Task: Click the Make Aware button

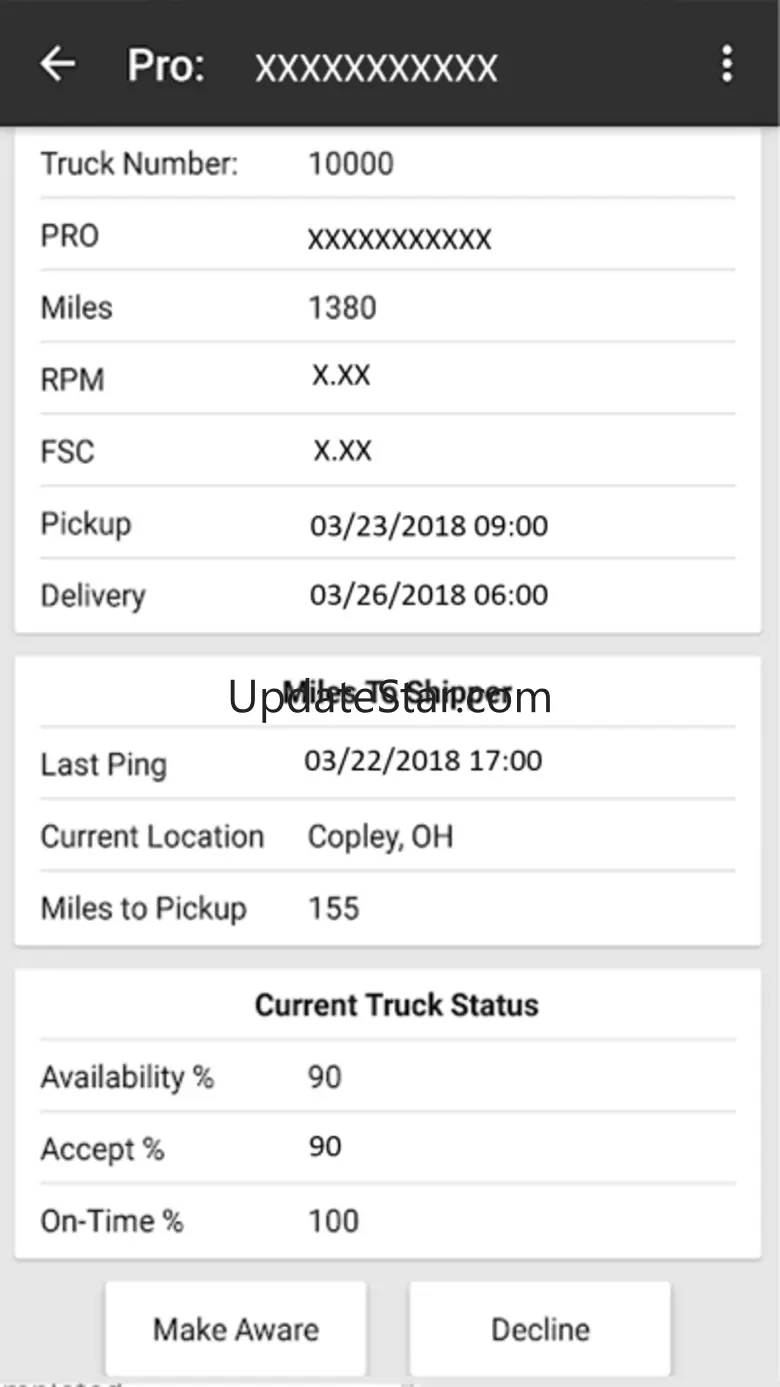Action: tap(236, 1329)
